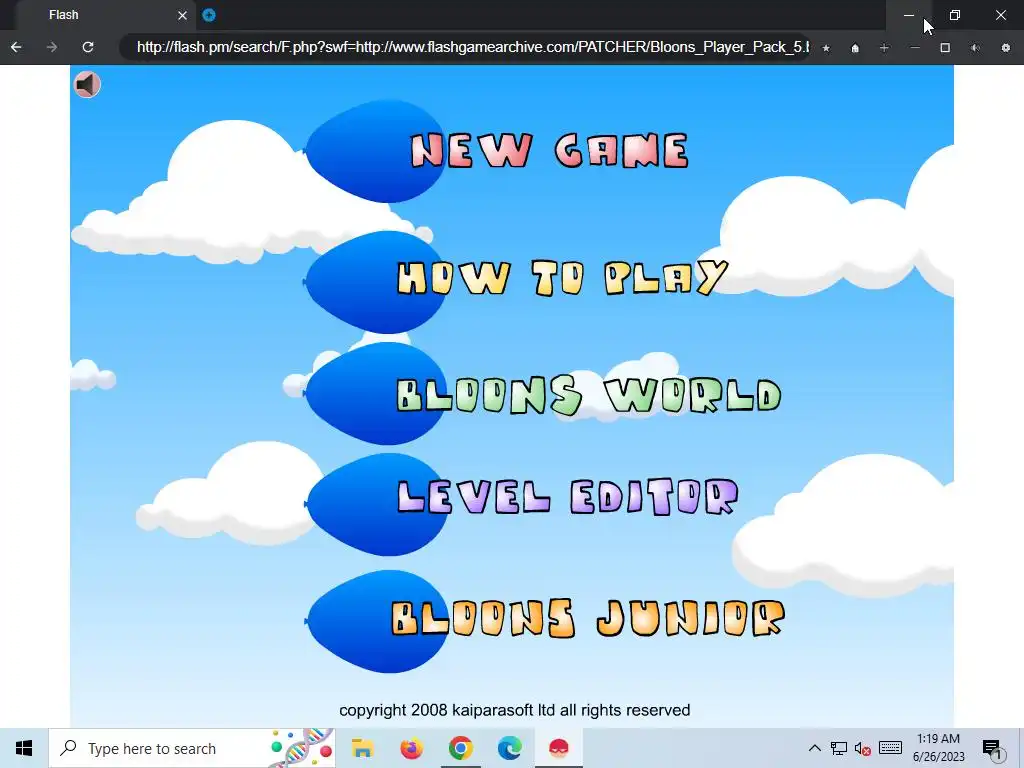Open the Windows Start menu
The image size is (1024, 768).
[x=24, y=748]
